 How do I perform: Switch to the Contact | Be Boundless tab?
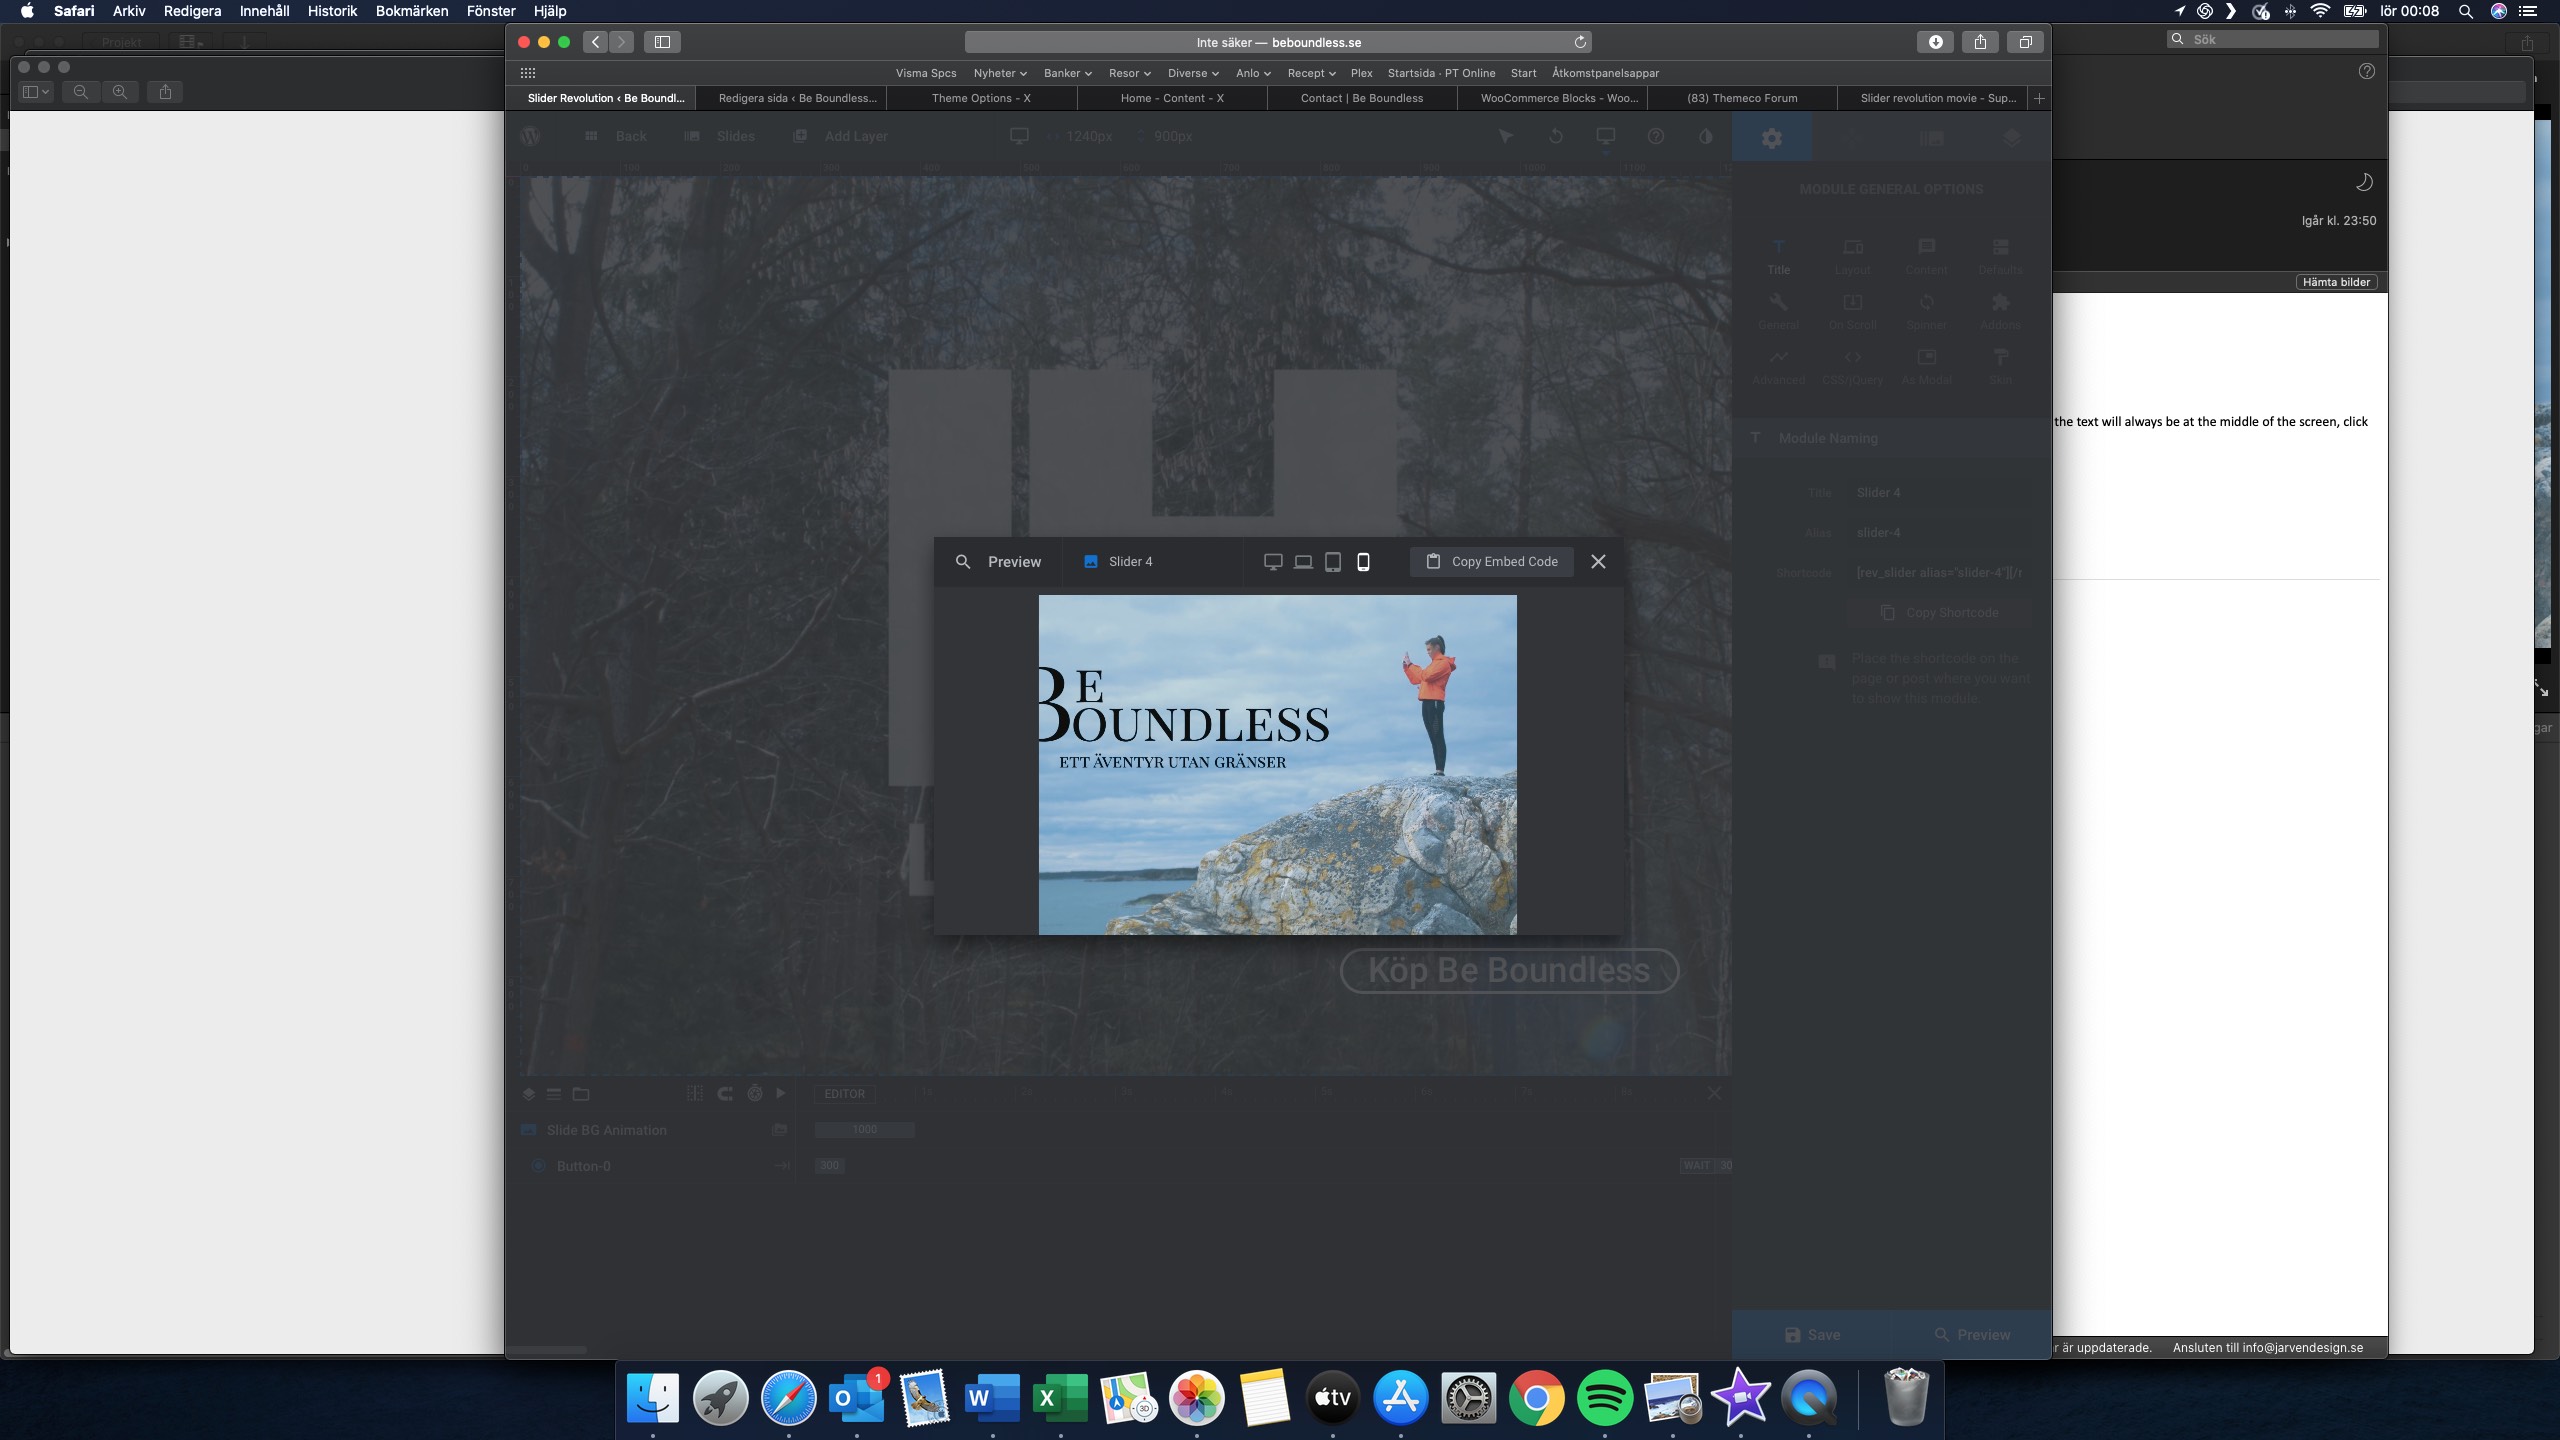(x=1362, y=98)
